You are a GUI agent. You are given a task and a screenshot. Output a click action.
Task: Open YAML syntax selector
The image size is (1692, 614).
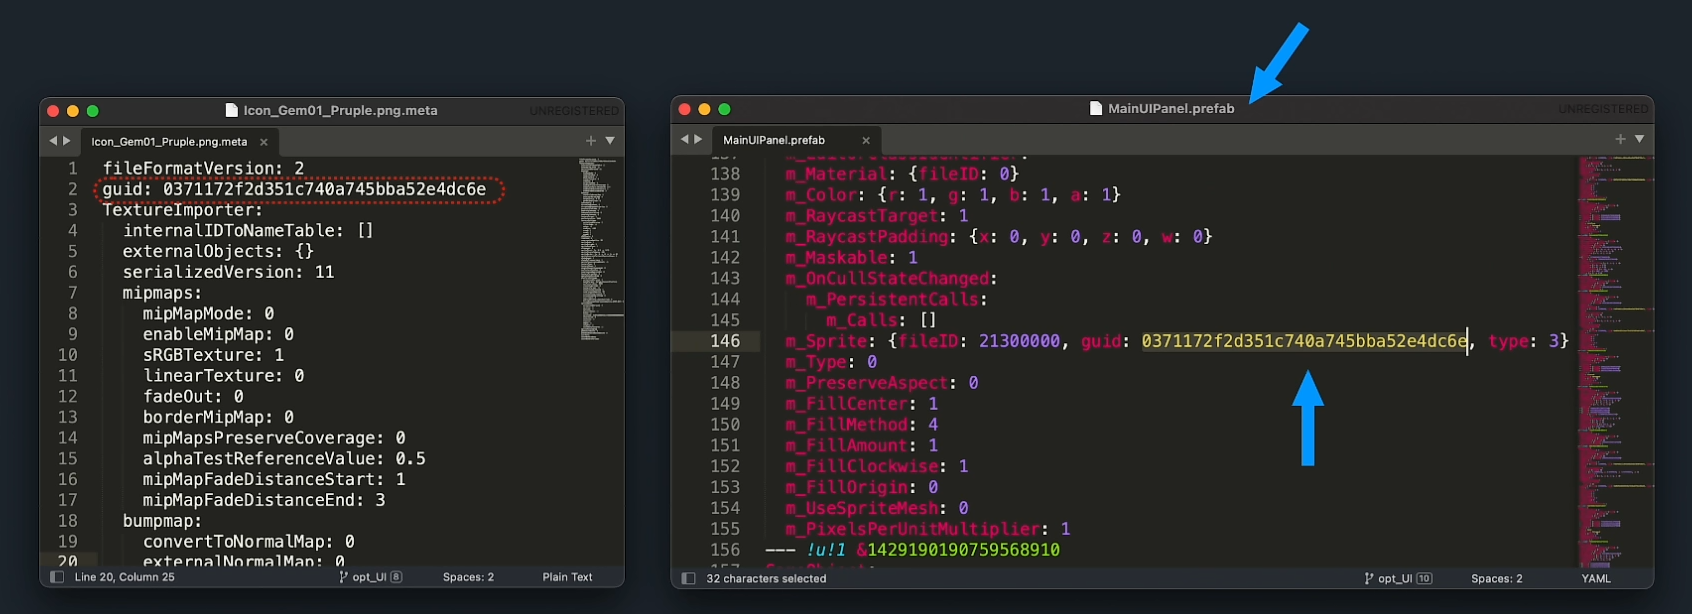[x=1596, y=578]
